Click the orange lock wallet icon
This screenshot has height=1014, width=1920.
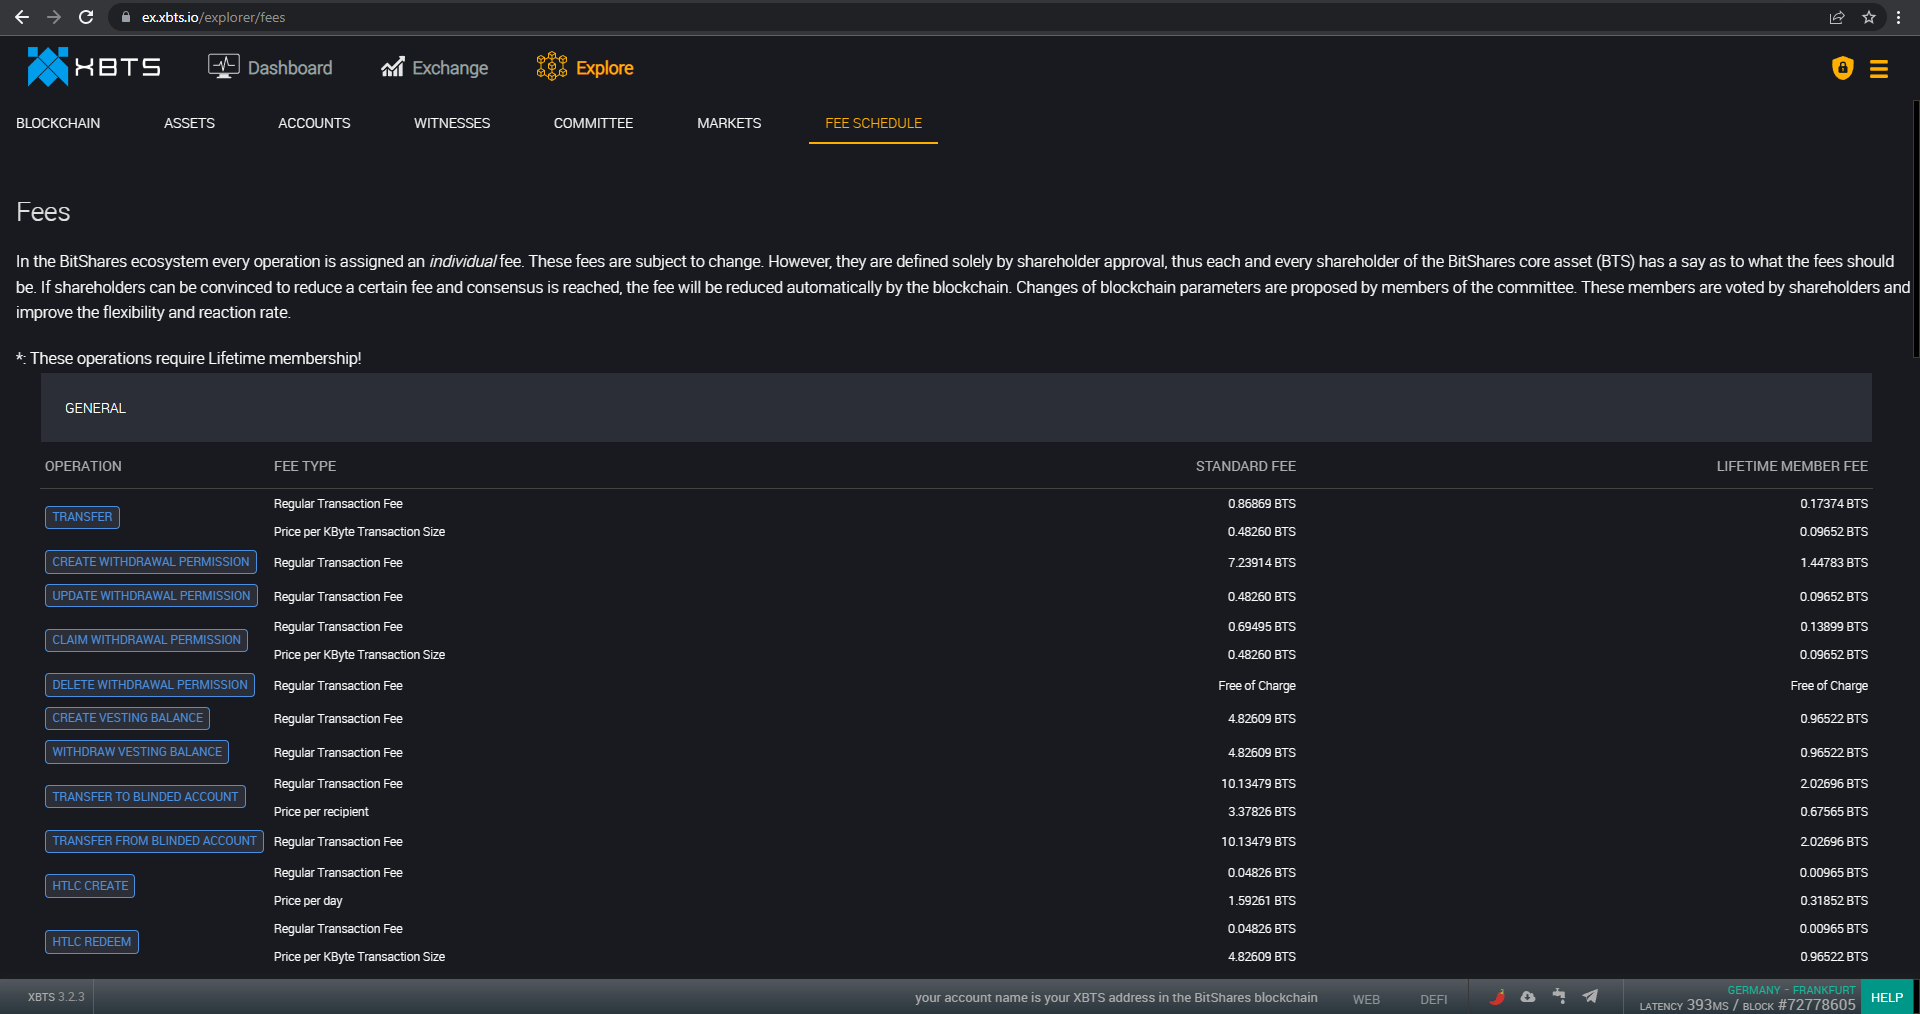(1842, 68)
